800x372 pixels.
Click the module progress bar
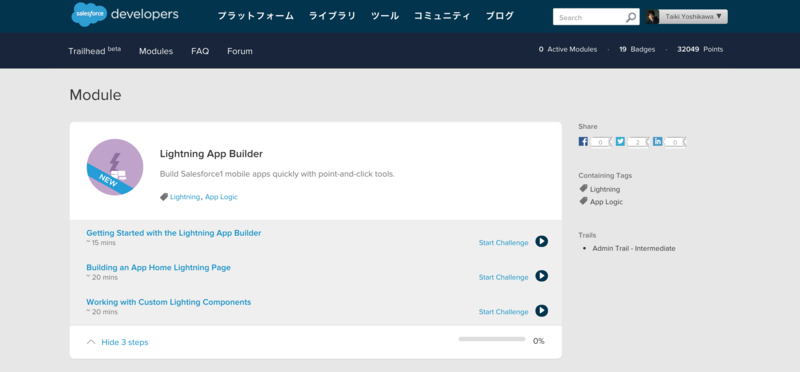click(x=492, y=339)
